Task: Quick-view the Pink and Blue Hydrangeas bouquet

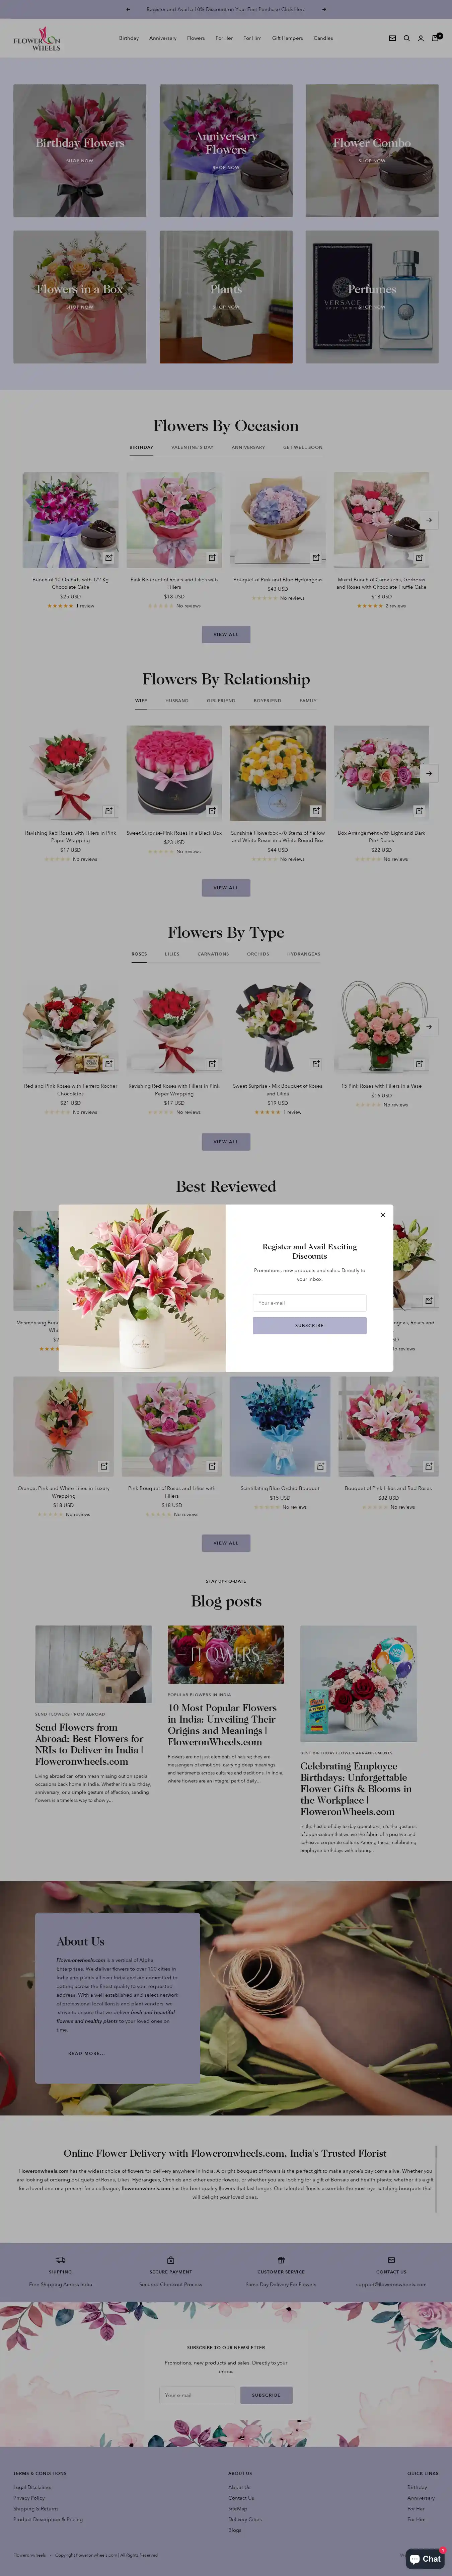Action: coord(316,557)
